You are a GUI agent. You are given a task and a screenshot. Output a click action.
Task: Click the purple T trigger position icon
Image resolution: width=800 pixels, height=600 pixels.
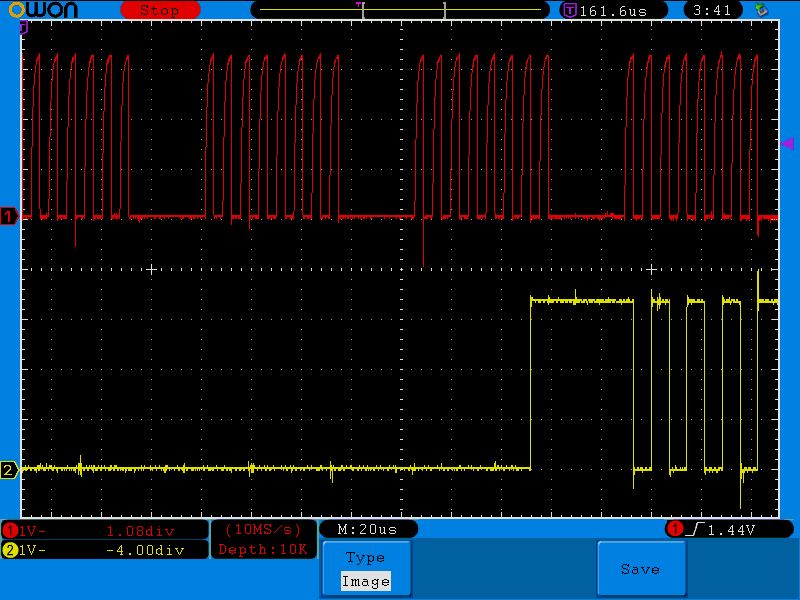pyautogui.click(x=569, y=10)
